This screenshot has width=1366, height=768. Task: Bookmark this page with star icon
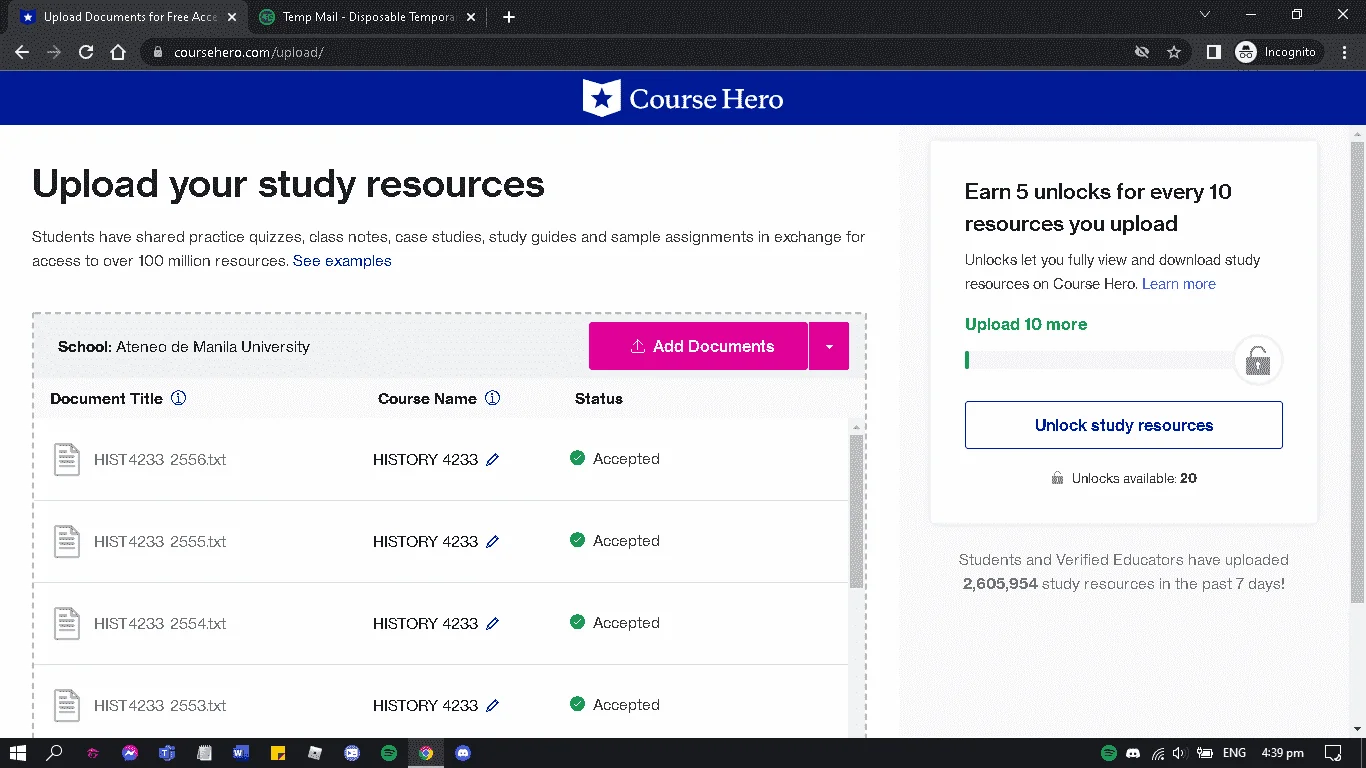click(x=1174, y=52)
